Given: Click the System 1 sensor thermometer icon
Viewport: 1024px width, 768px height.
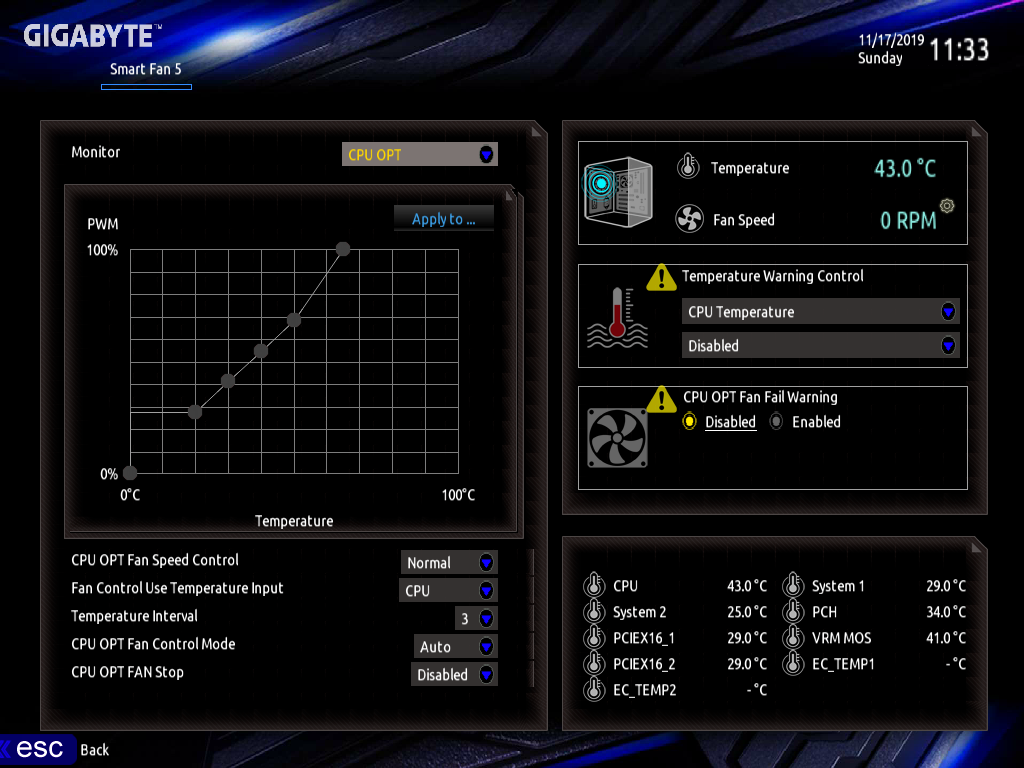Looking at the screenshot, I should 793,584.
